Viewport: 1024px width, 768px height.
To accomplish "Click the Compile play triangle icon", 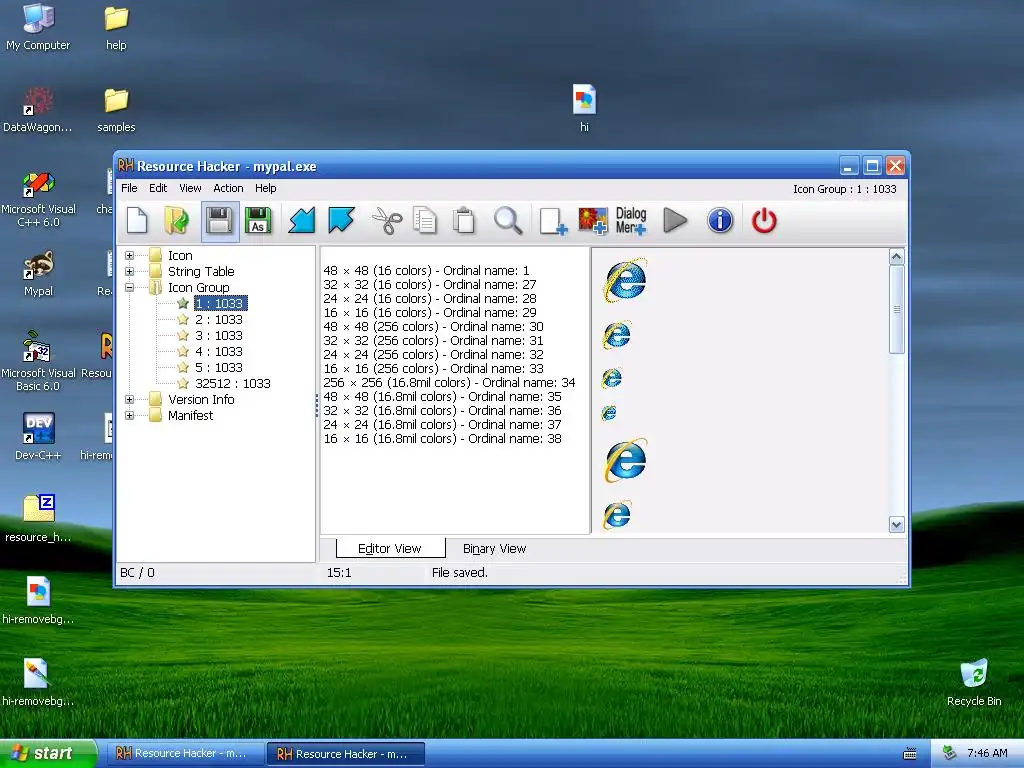I will (675, 221).
